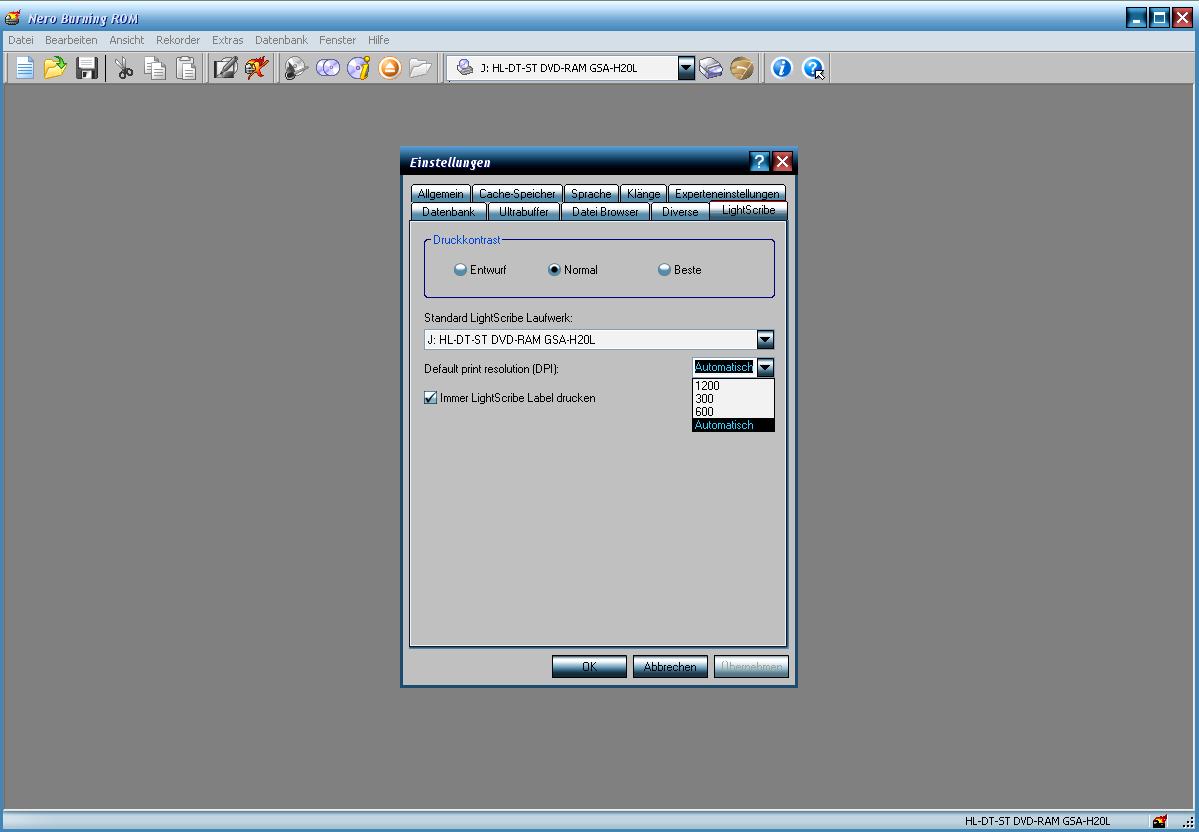Viewport: 1199px width, 832px height.
Task: Open the Datei menu
Action: coord(21,40)
